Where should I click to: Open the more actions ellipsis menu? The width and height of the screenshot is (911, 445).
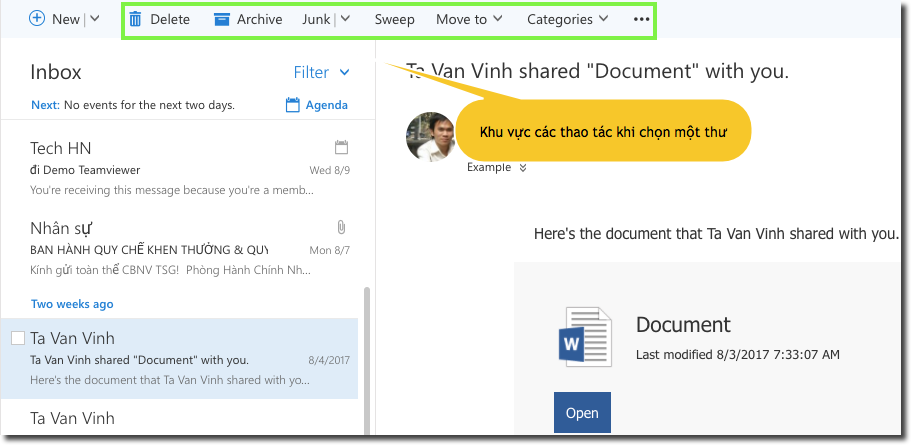[641, 19]
